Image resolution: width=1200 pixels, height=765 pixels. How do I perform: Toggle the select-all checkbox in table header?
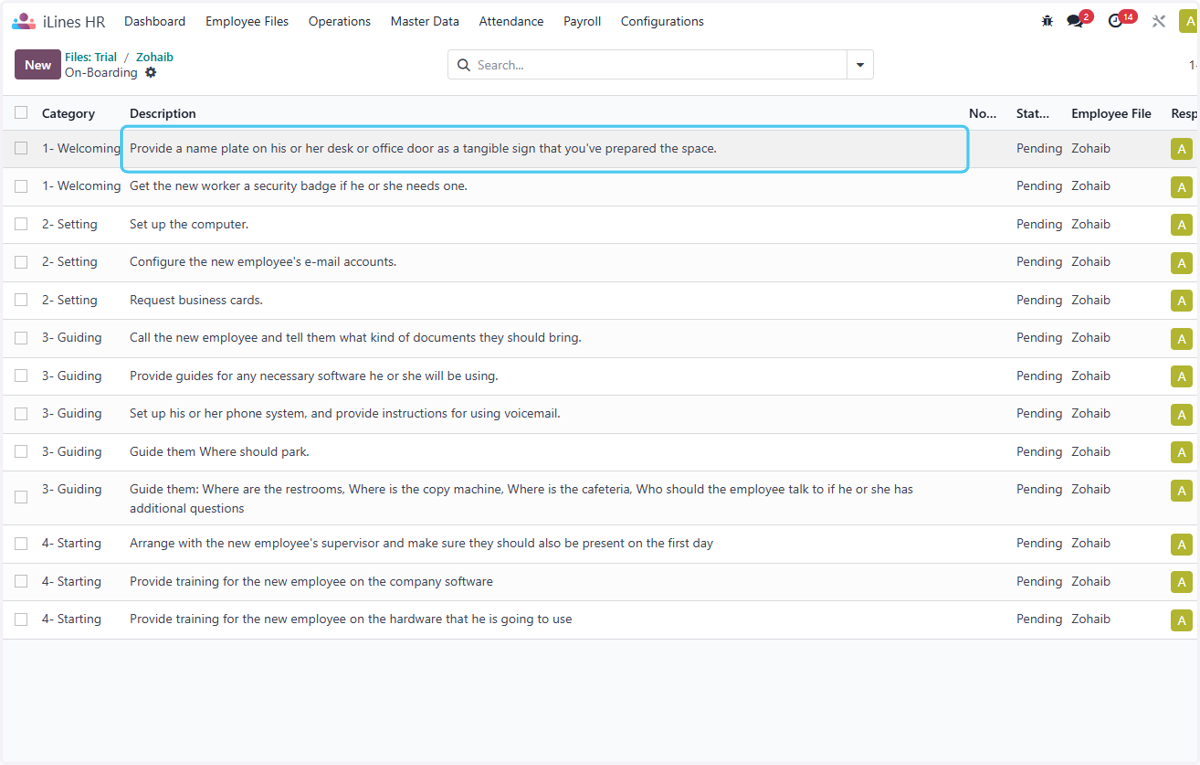21,113
